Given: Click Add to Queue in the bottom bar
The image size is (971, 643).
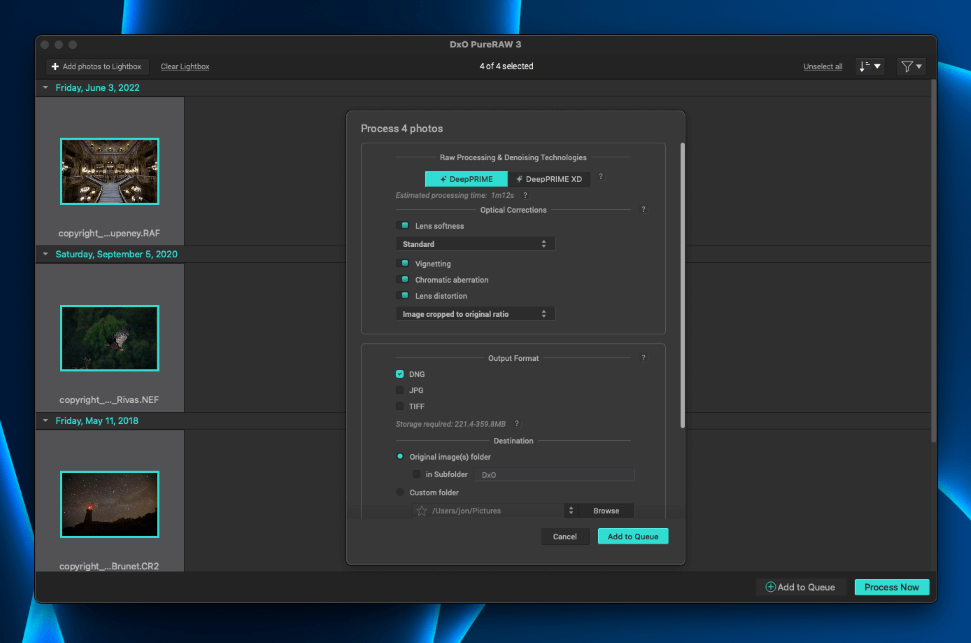Looking at the screenshot, I should pos(800,587).
